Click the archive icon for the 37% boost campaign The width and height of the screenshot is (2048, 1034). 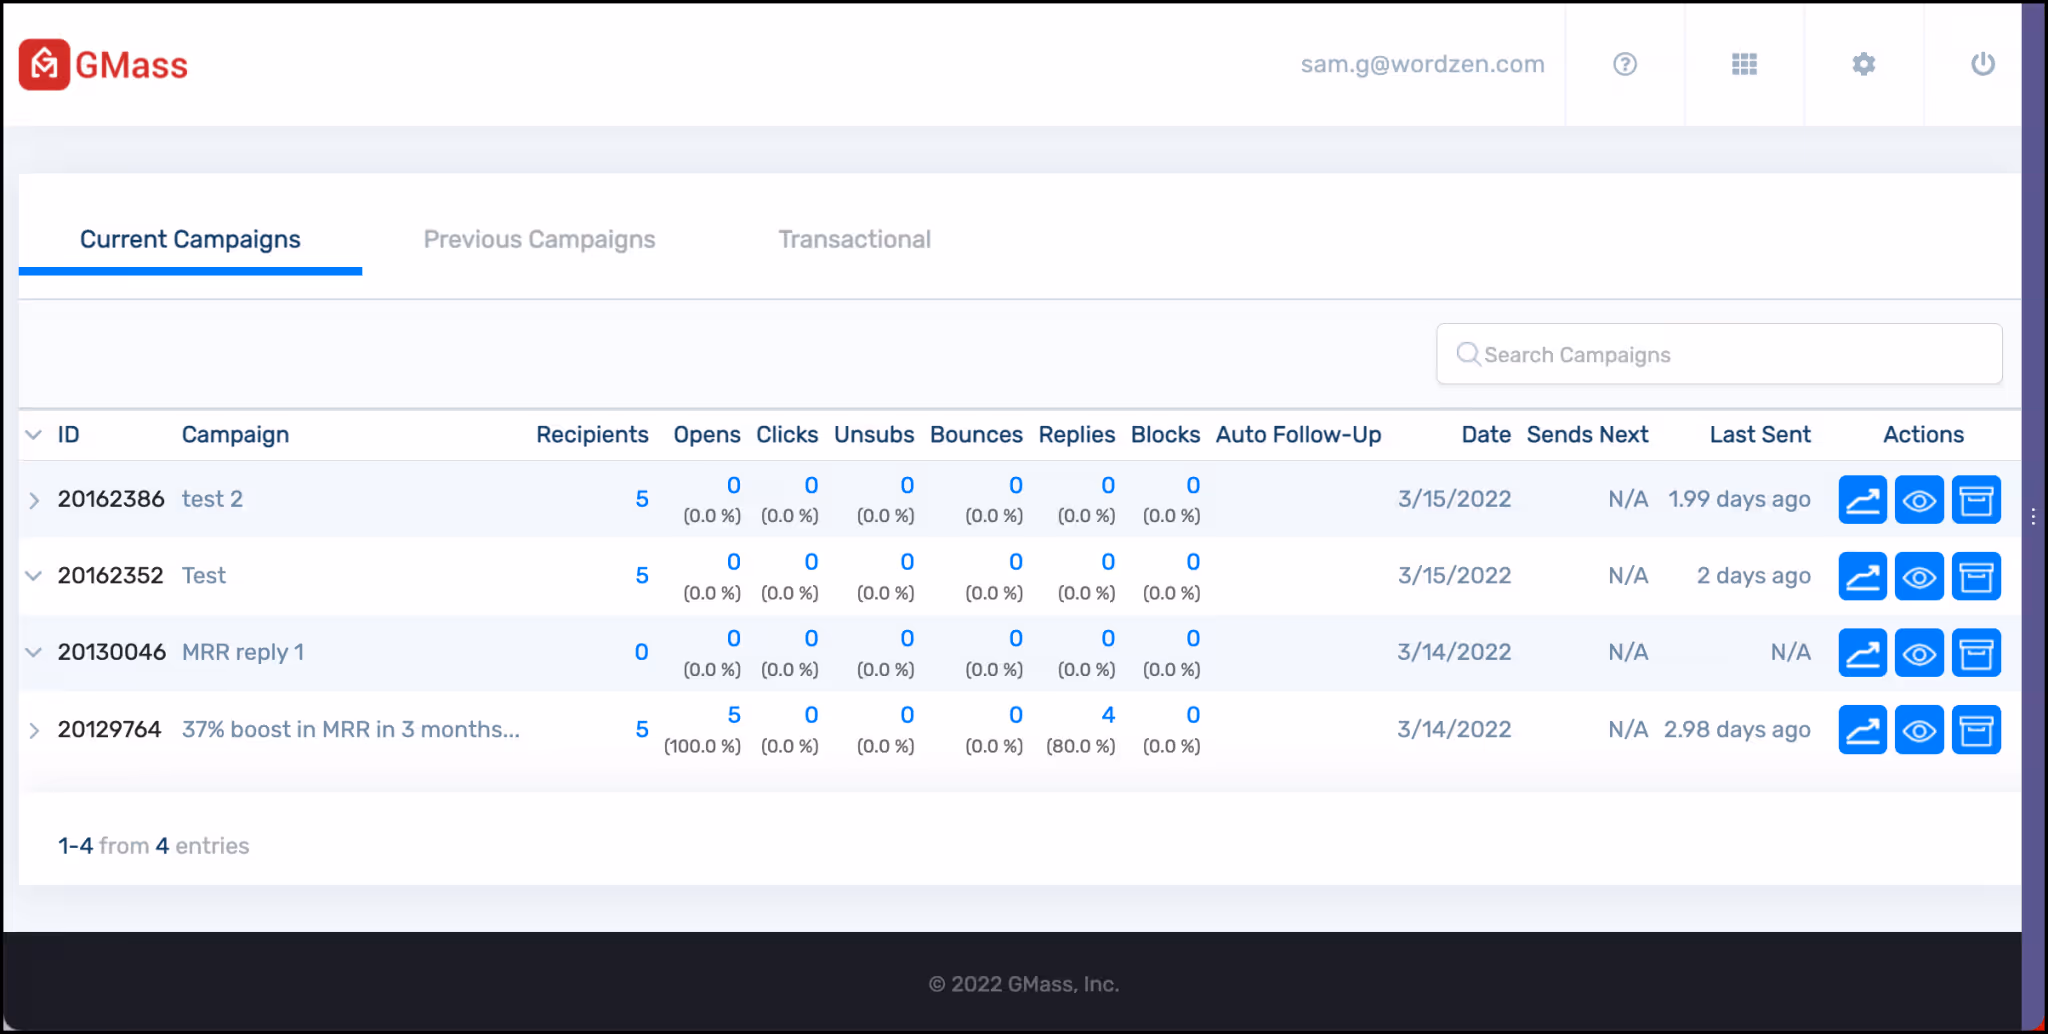pos(1975,729)
